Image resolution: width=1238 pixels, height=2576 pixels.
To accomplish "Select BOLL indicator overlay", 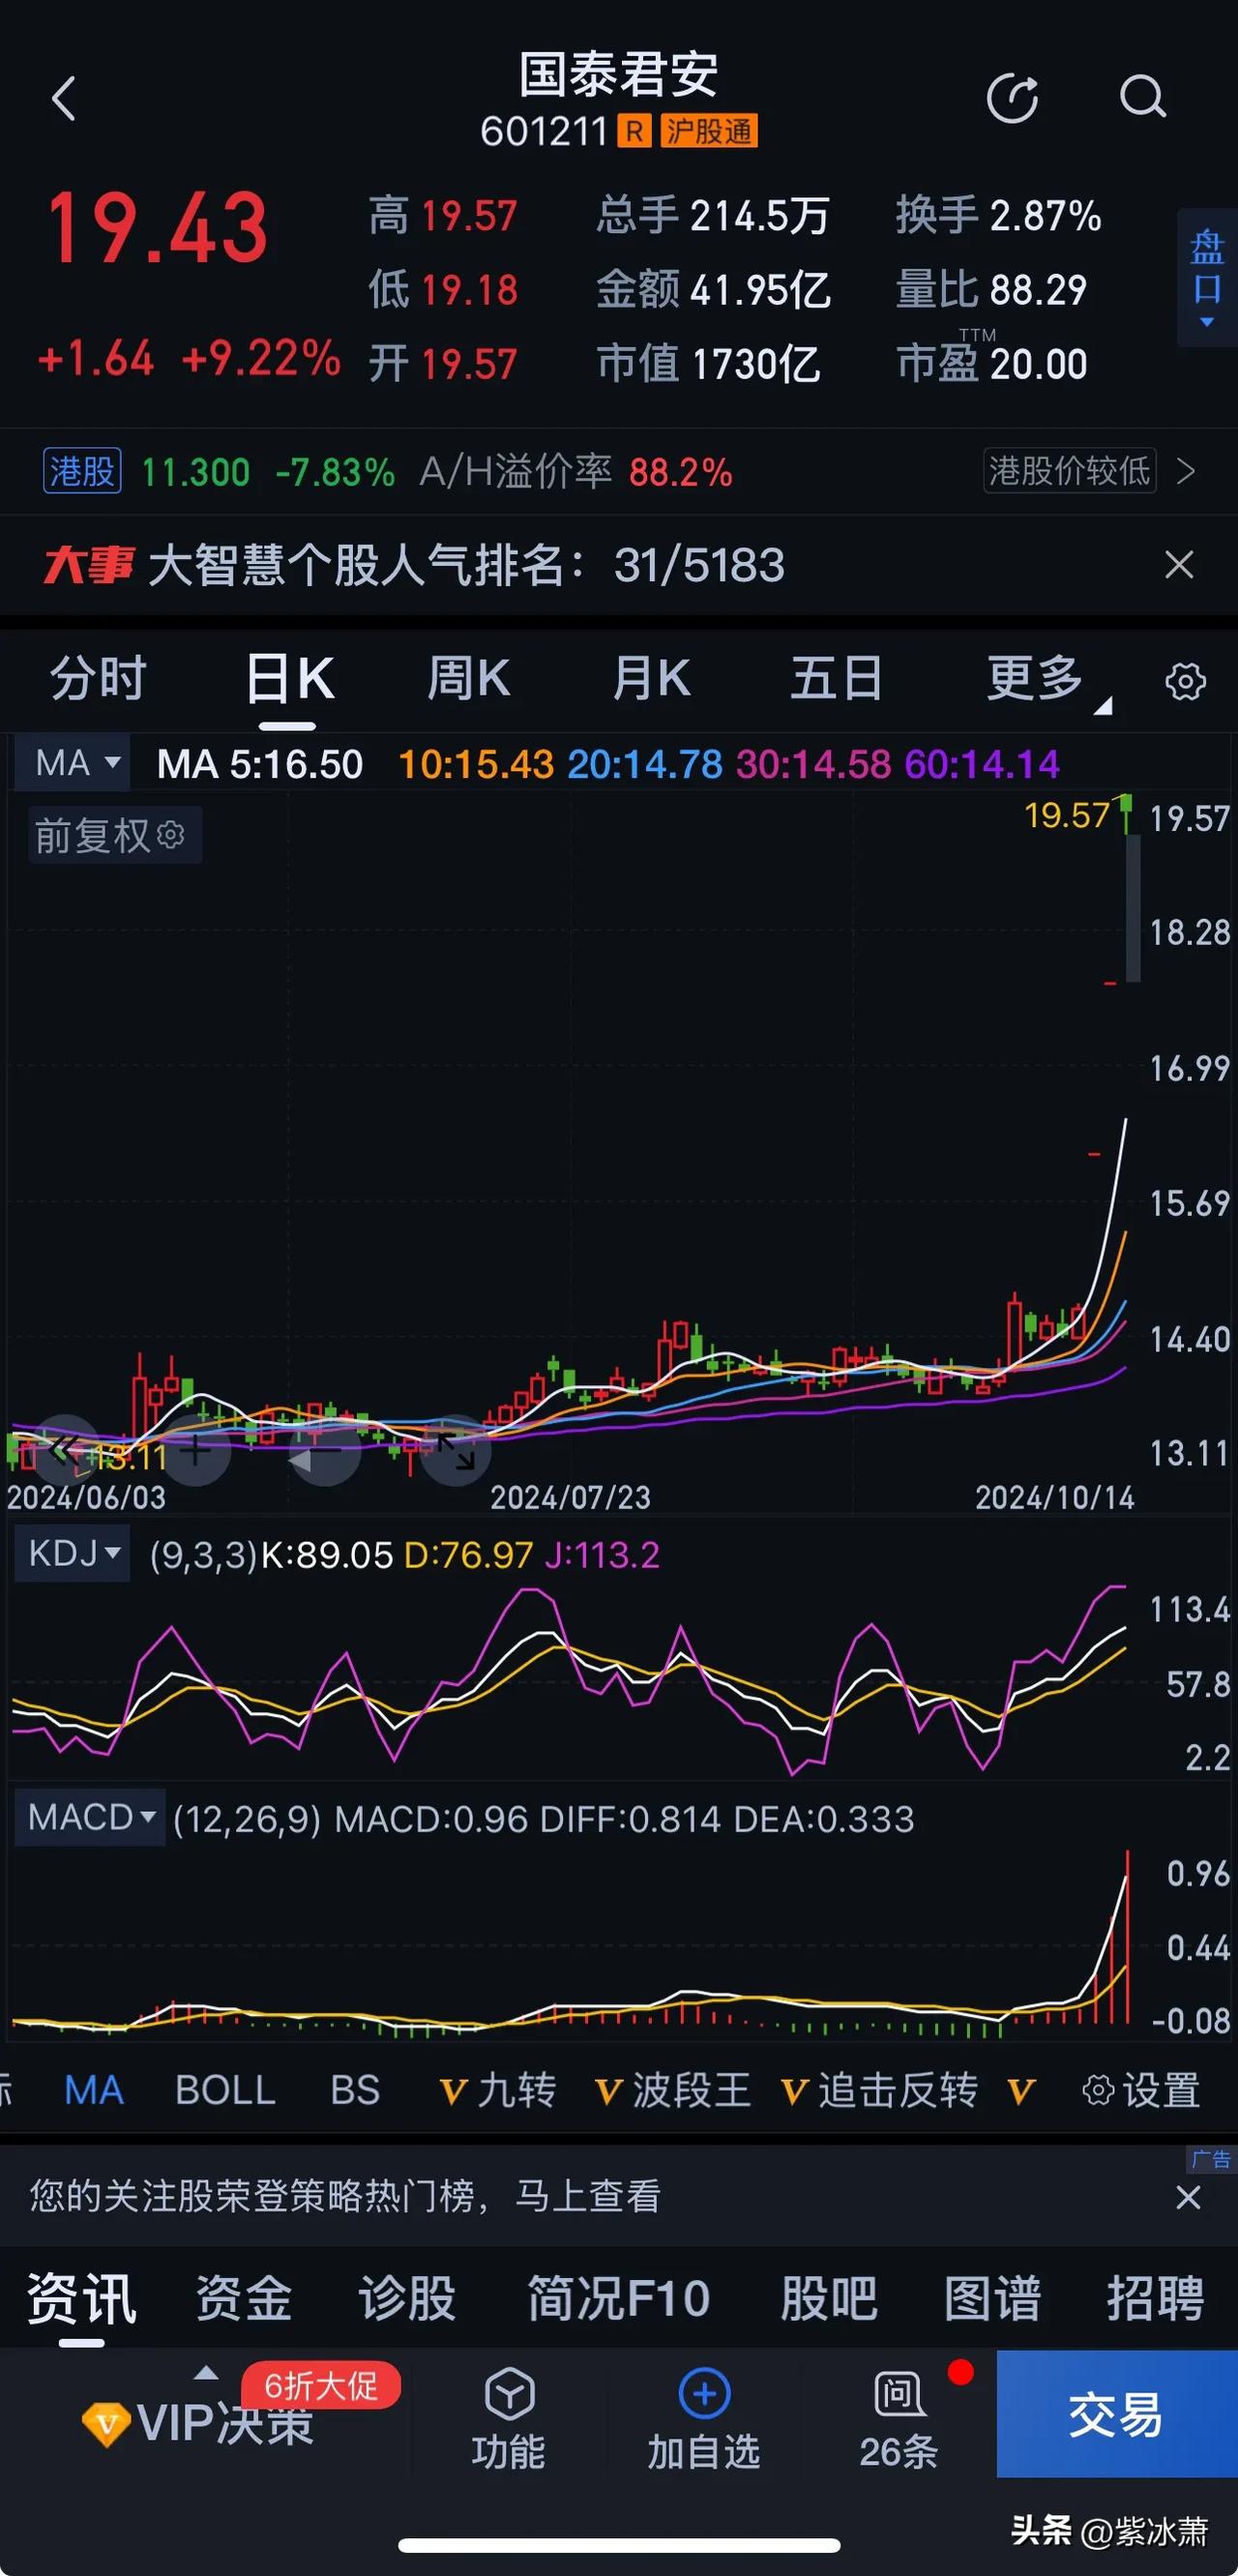I will pos(225,2090).
